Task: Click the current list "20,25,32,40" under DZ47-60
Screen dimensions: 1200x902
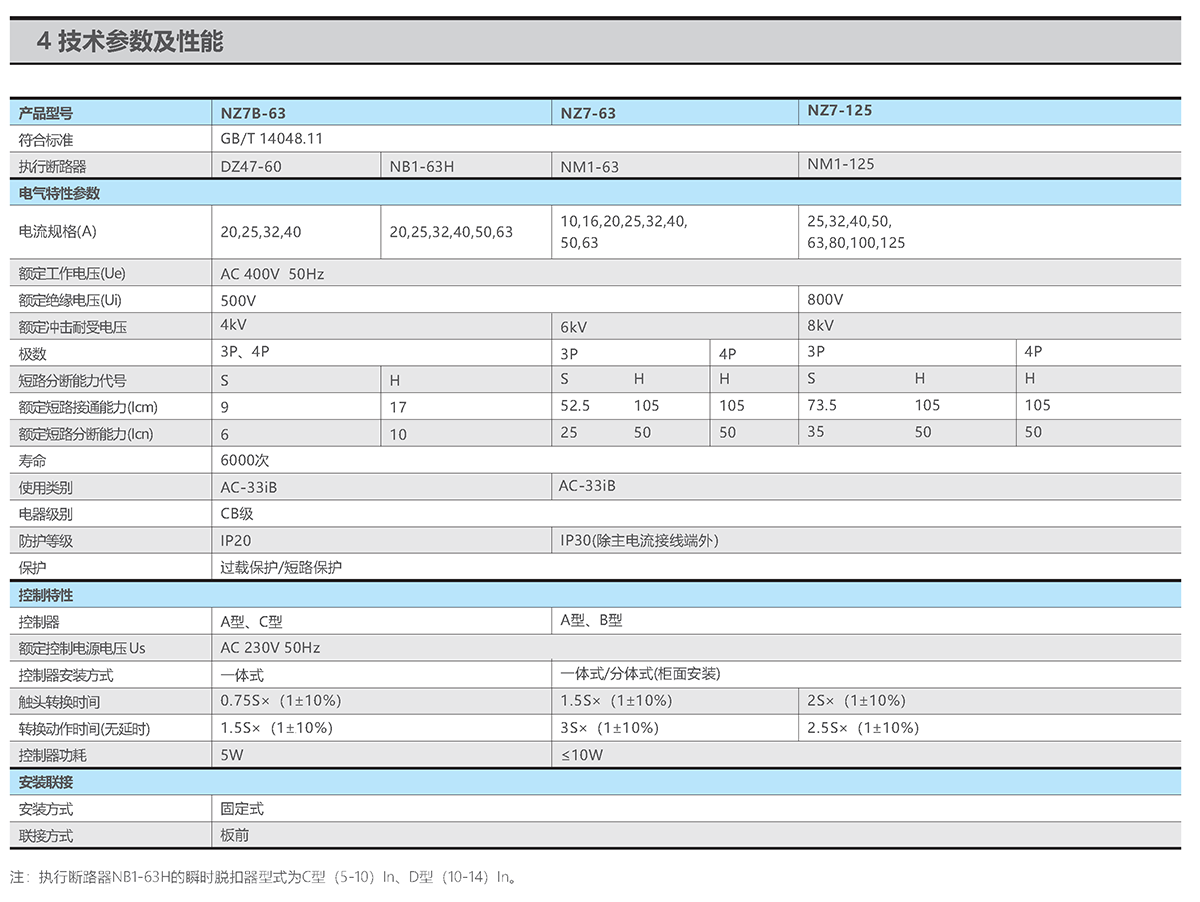Action: (261, 232)
